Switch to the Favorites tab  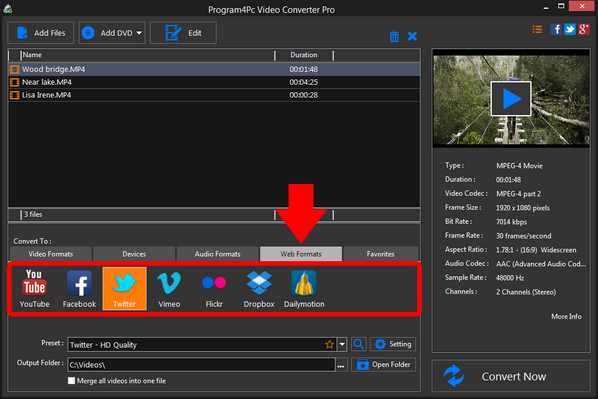pyautogui.click(x=381, y=254)
